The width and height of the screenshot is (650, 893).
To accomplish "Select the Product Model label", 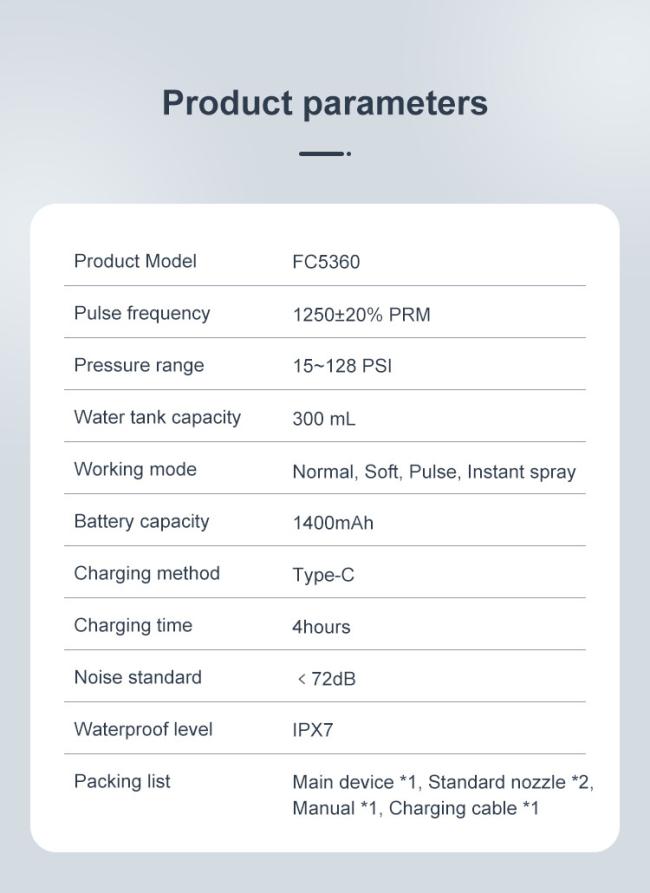I will [135, 261].
